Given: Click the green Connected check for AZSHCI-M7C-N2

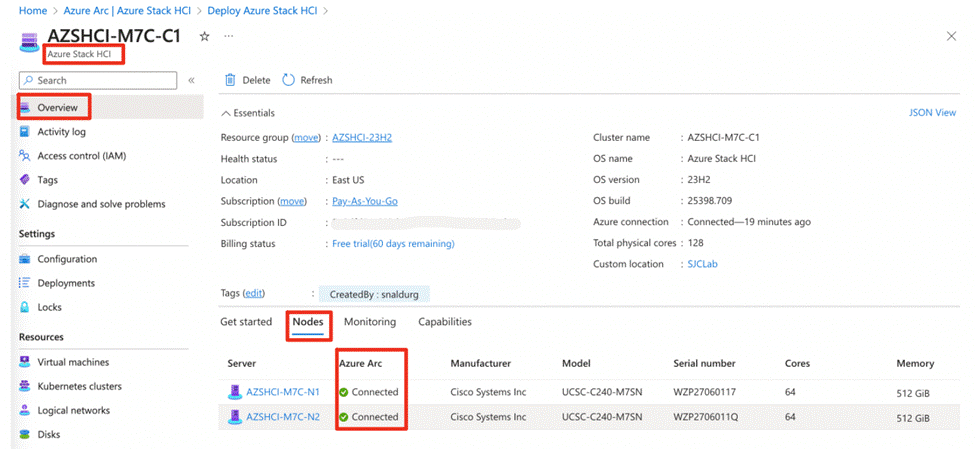Looking at the screenshot, I should tap(343, 417).
